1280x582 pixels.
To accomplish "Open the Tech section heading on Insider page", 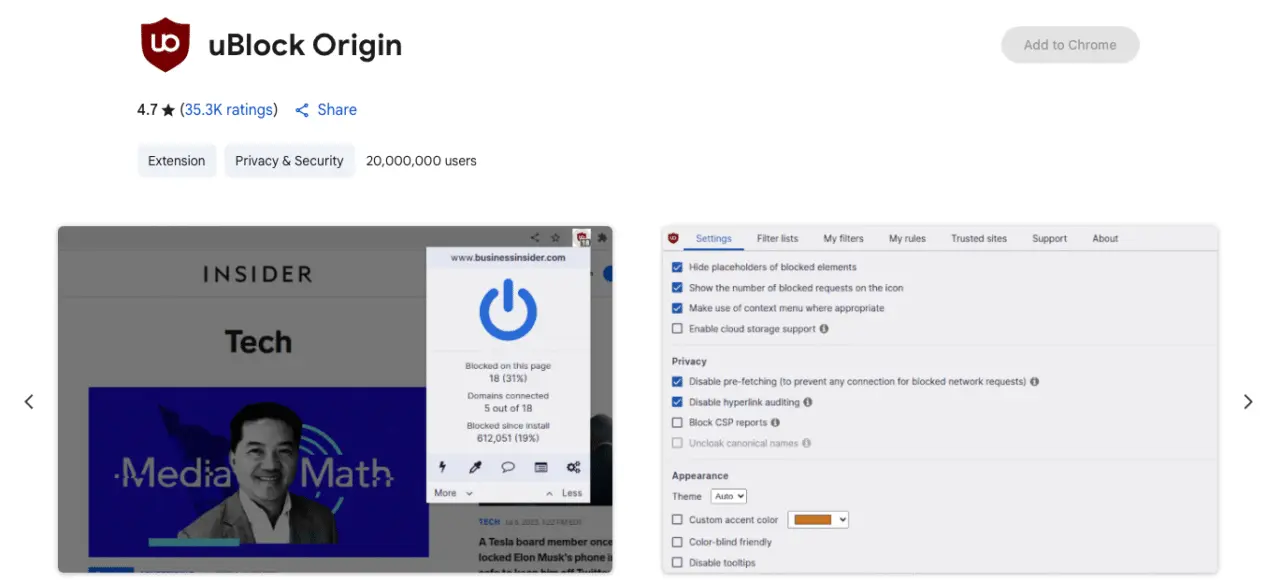I will pos(258,342).
